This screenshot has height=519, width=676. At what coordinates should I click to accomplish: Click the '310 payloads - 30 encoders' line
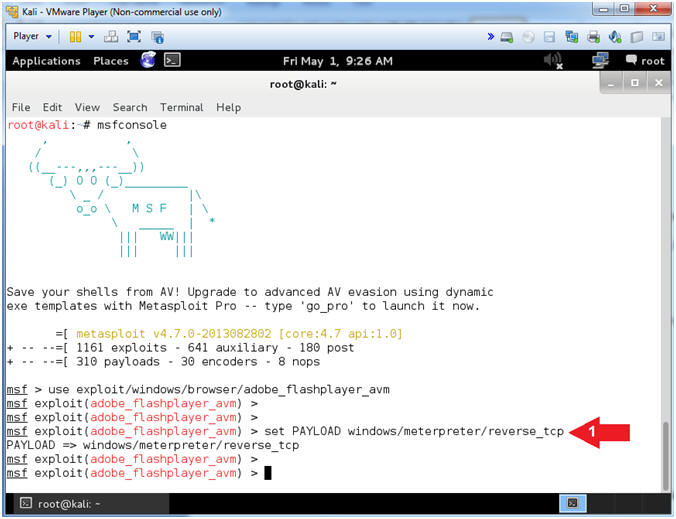point(163,362)
